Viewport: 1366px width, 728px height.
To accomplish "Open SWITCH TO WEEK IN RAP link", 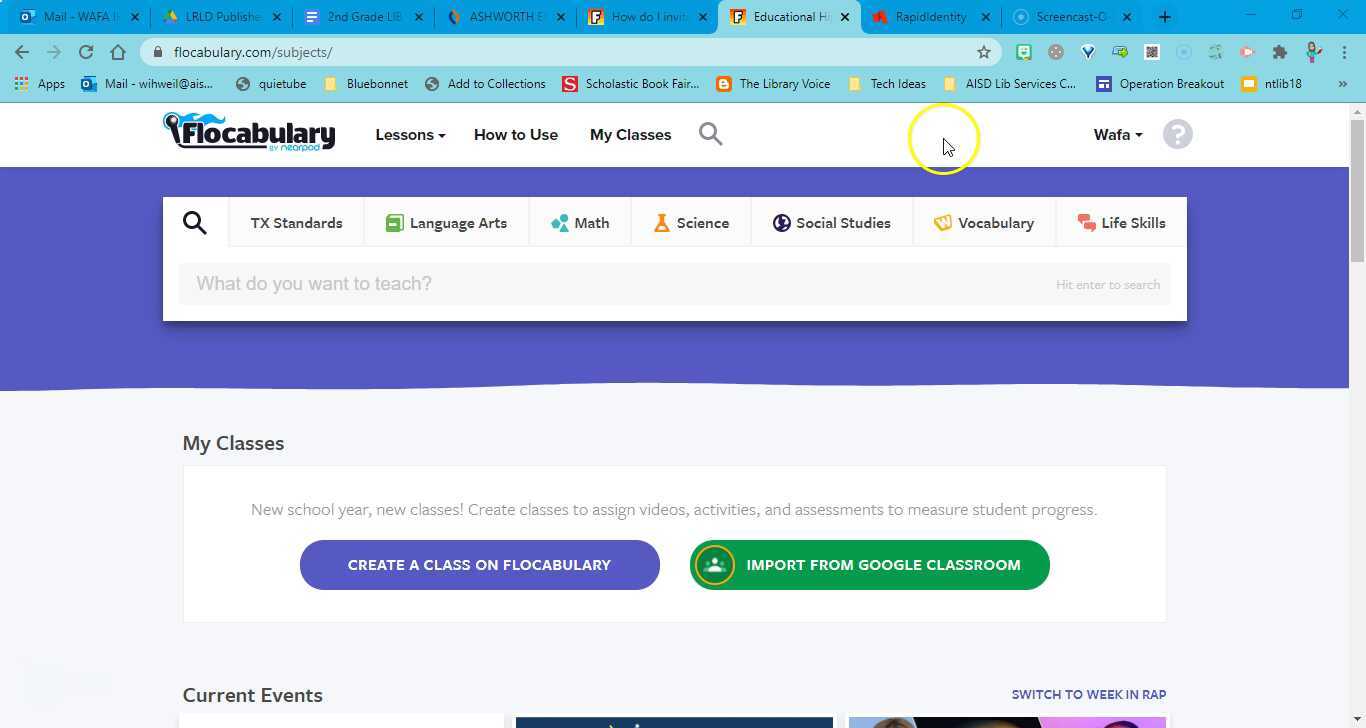I will pos(1088,694).
